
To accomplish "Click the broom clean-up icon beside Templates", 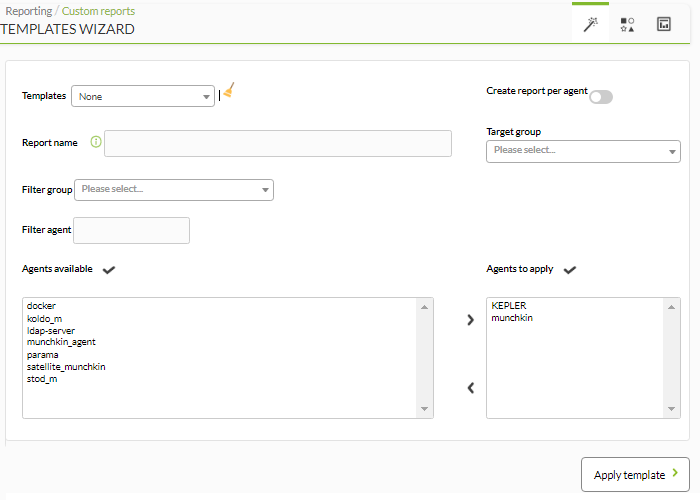I will 229,90.
